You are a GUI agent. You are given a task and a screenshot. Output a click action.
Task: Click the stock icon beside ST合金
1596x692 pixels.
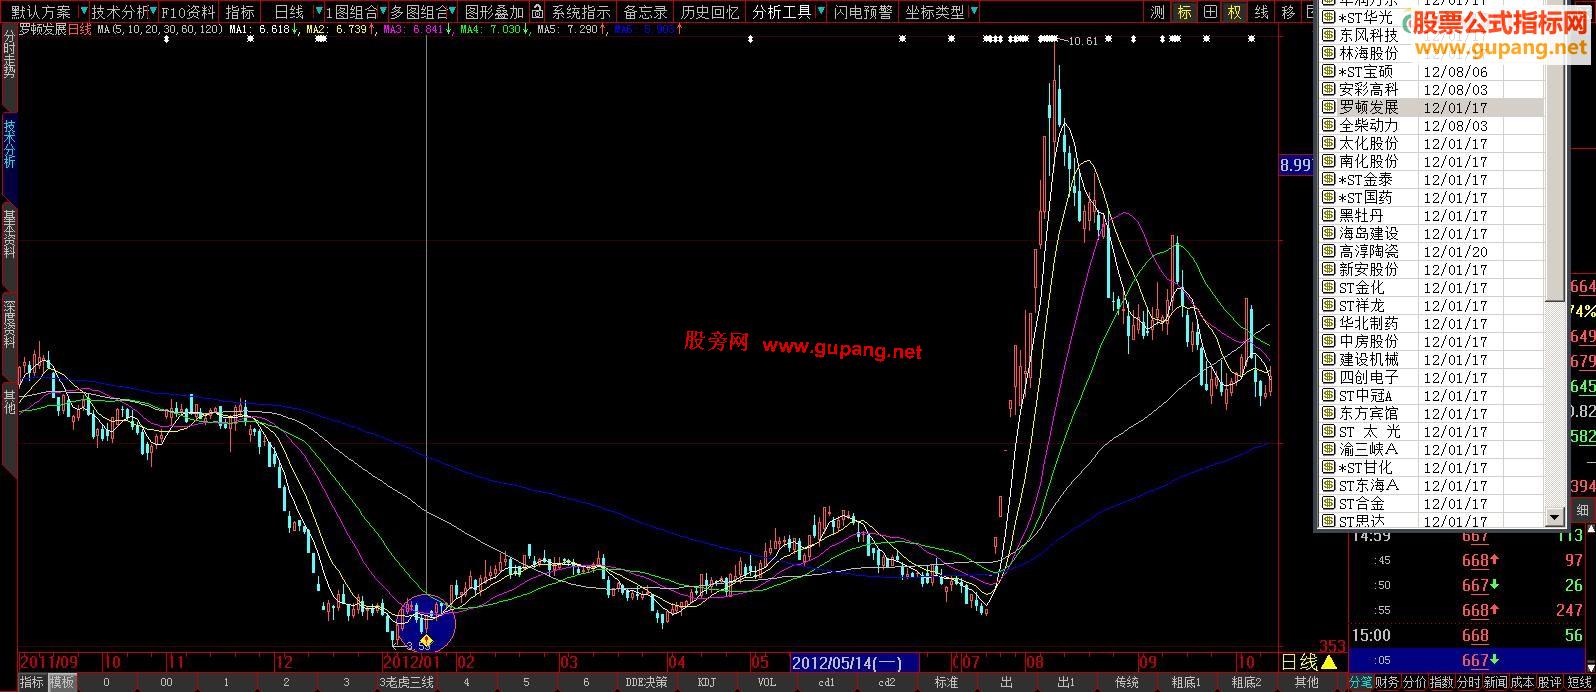click(x=1328, y=503)
